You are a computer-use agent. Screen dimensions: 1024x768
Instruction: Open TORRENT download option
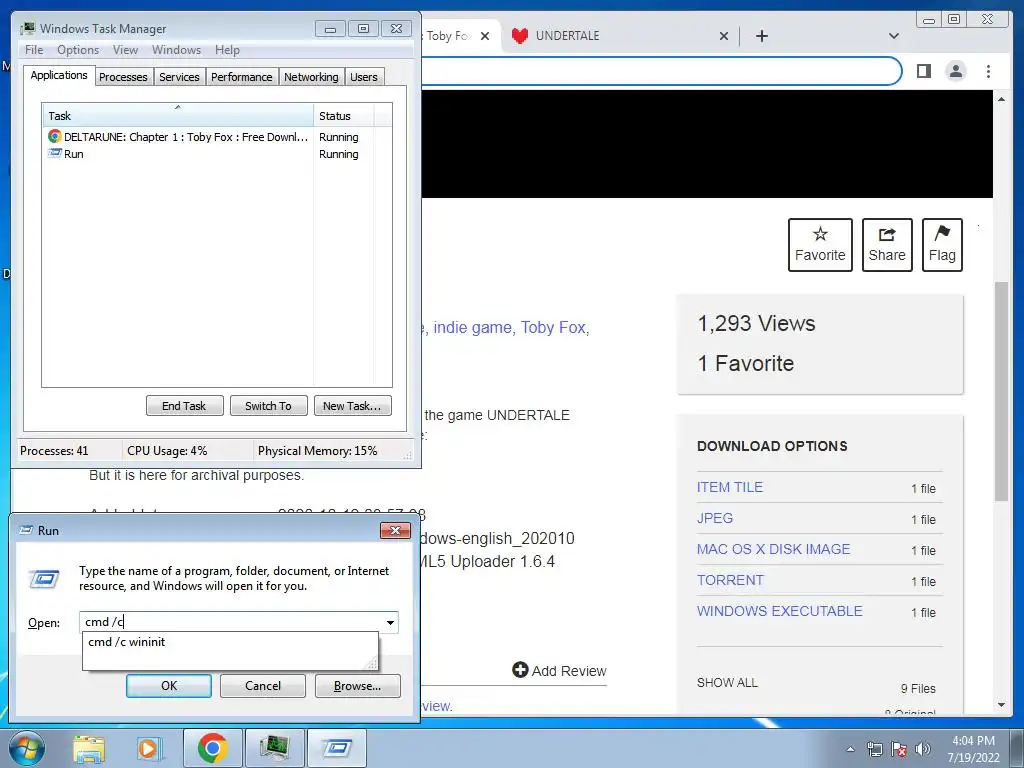729,581
